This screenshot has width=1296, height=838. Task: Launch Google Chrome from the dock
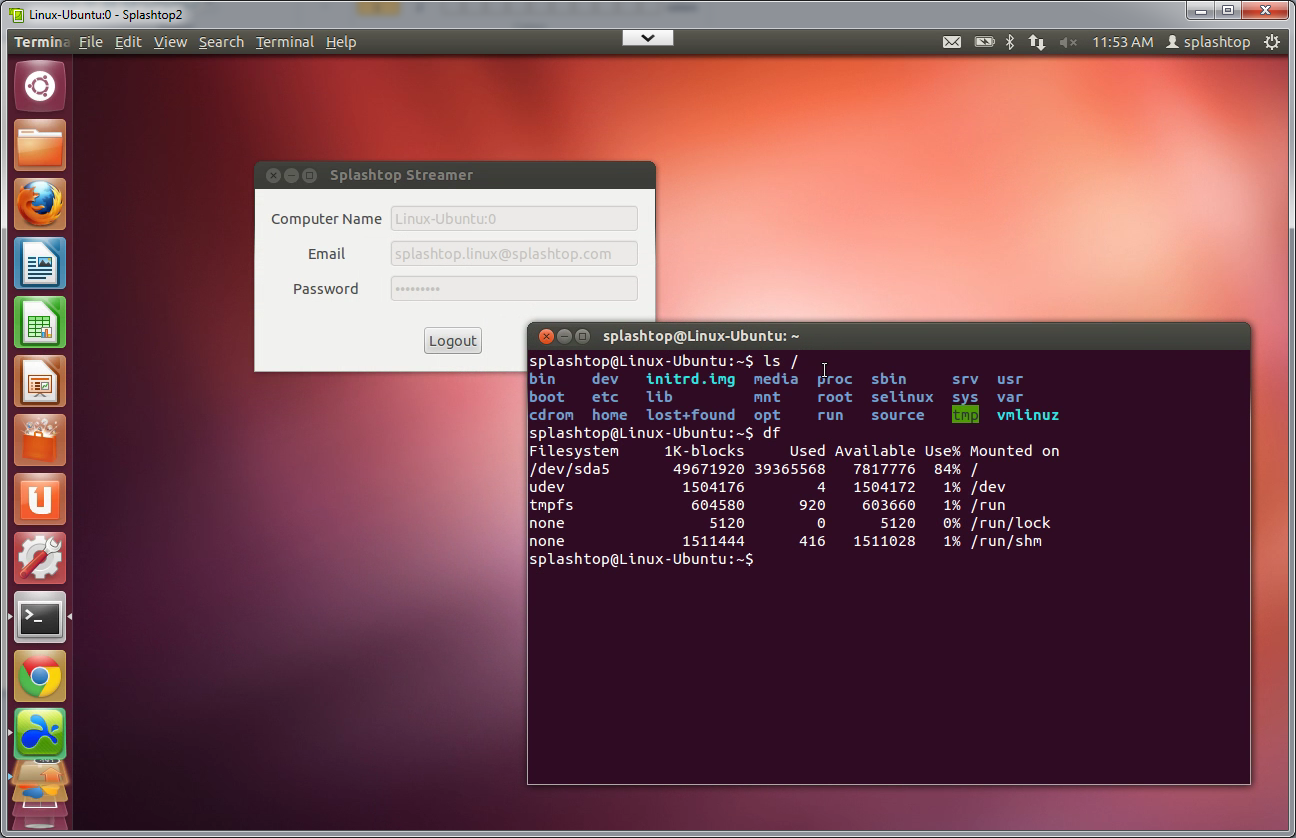[40, 677]
